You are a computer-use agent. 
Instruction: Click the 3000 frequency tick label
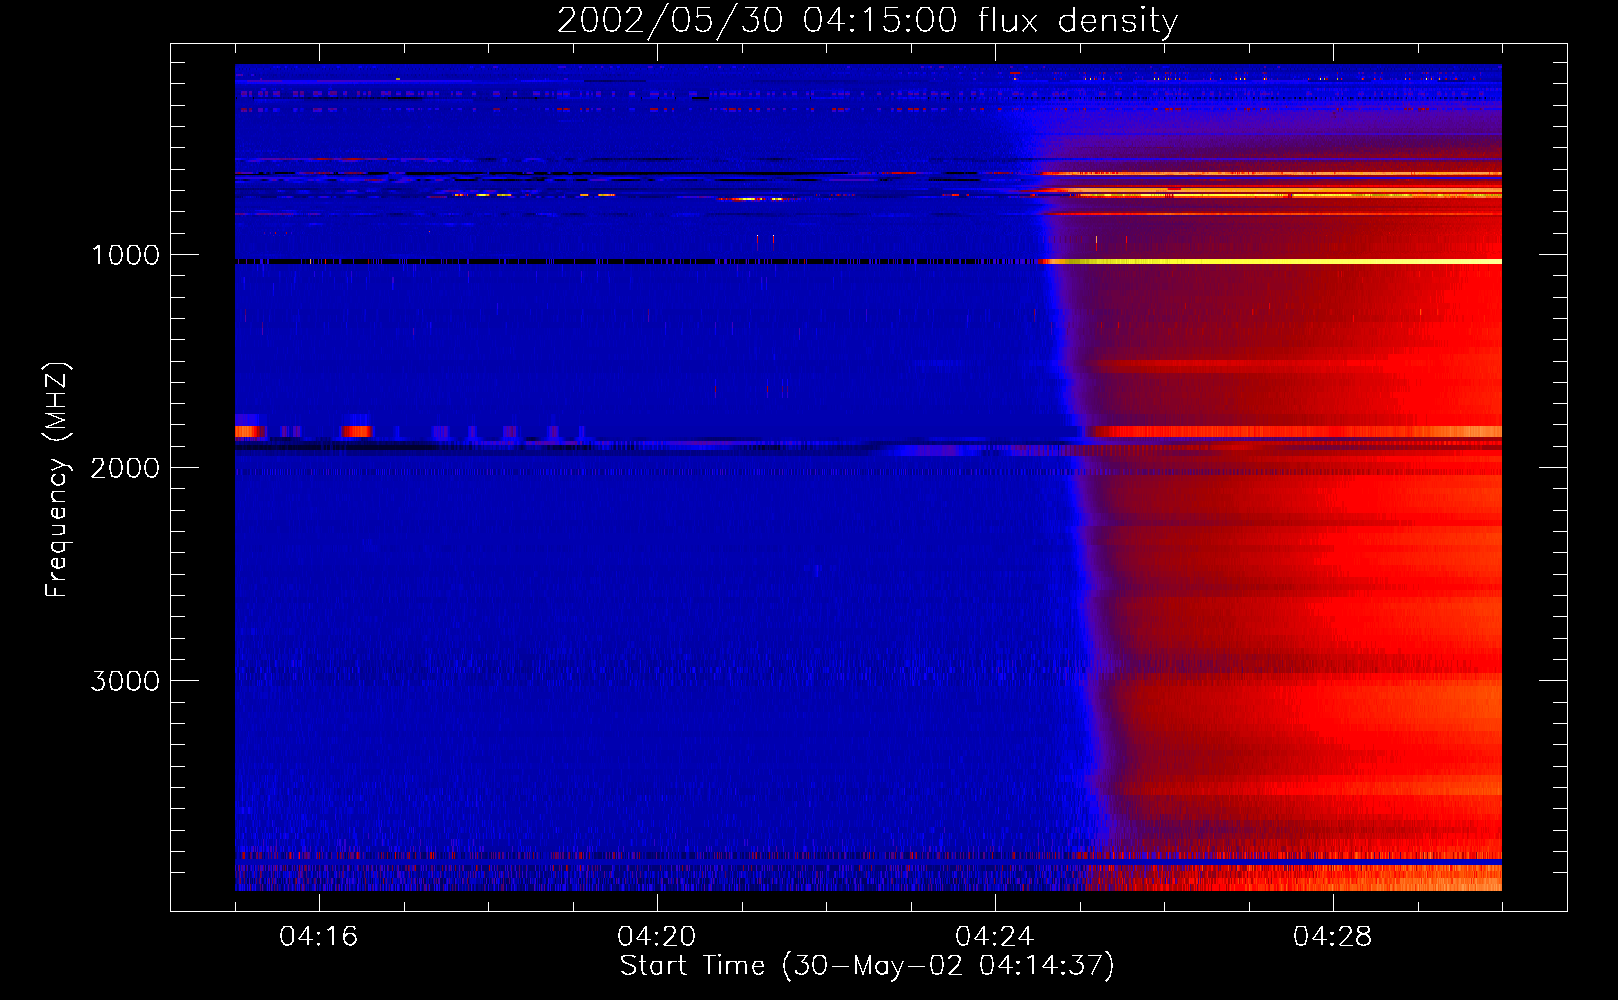point(125,681)
